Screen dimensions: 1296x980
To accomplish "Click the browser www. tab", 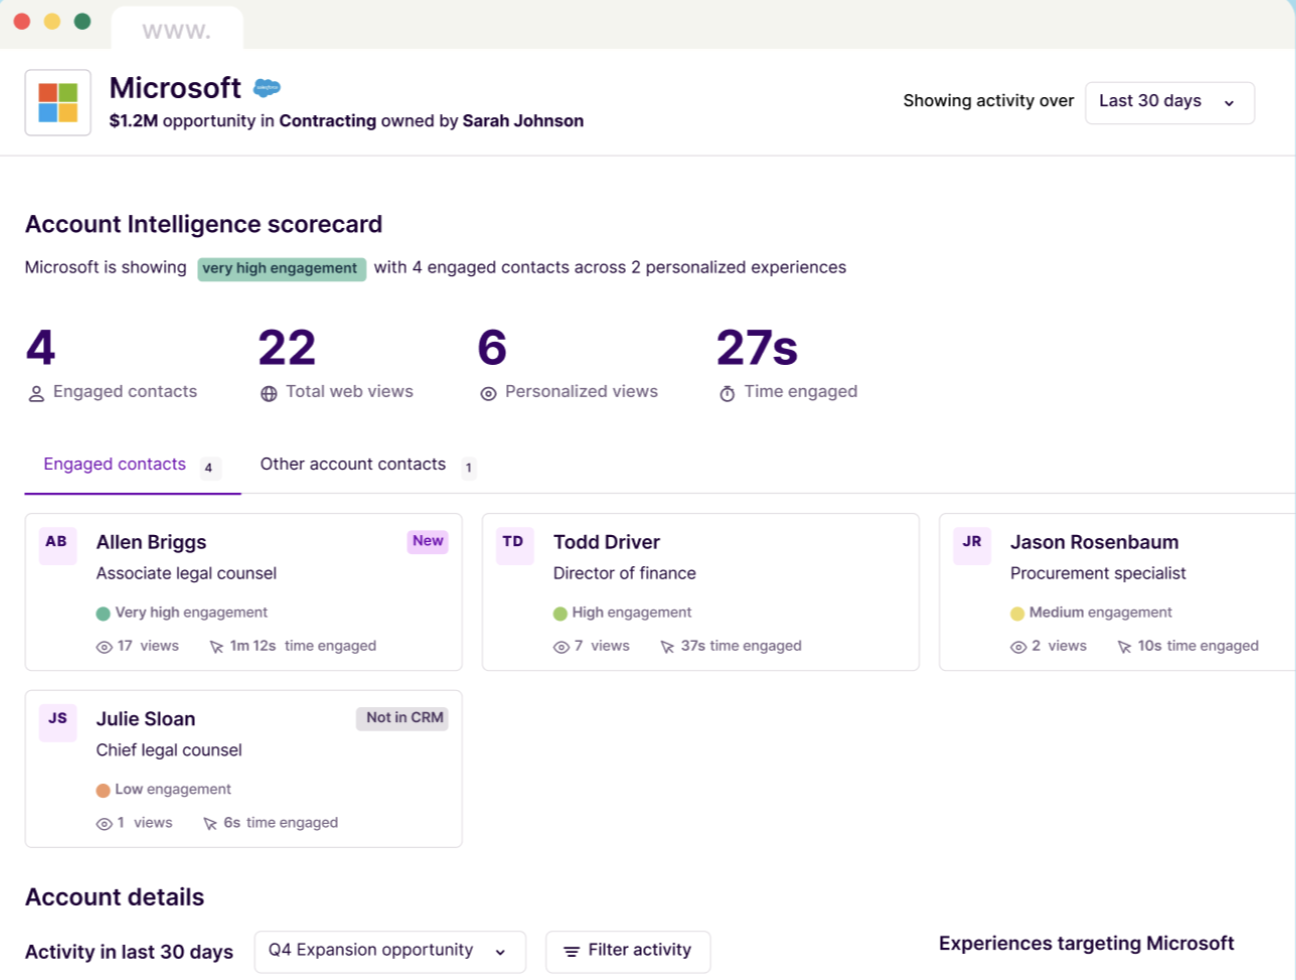I will (177, 31).
